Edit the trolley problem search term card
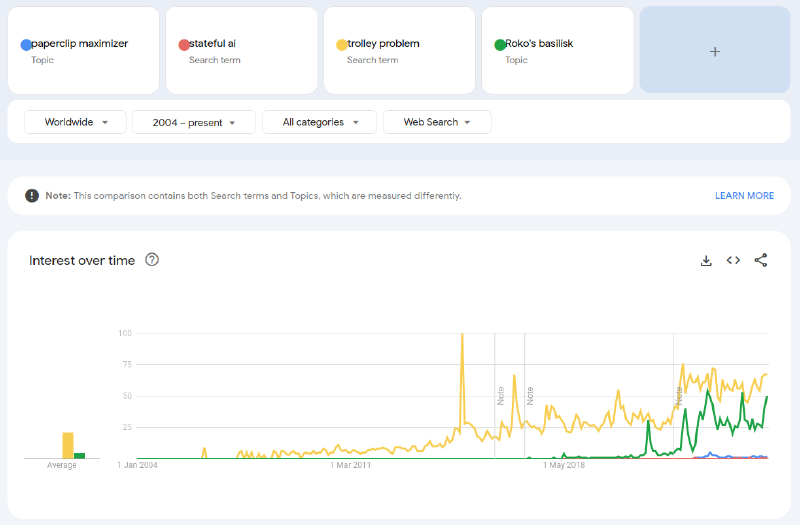The width and height of the screenshot is (800, 525). [399, 51]
